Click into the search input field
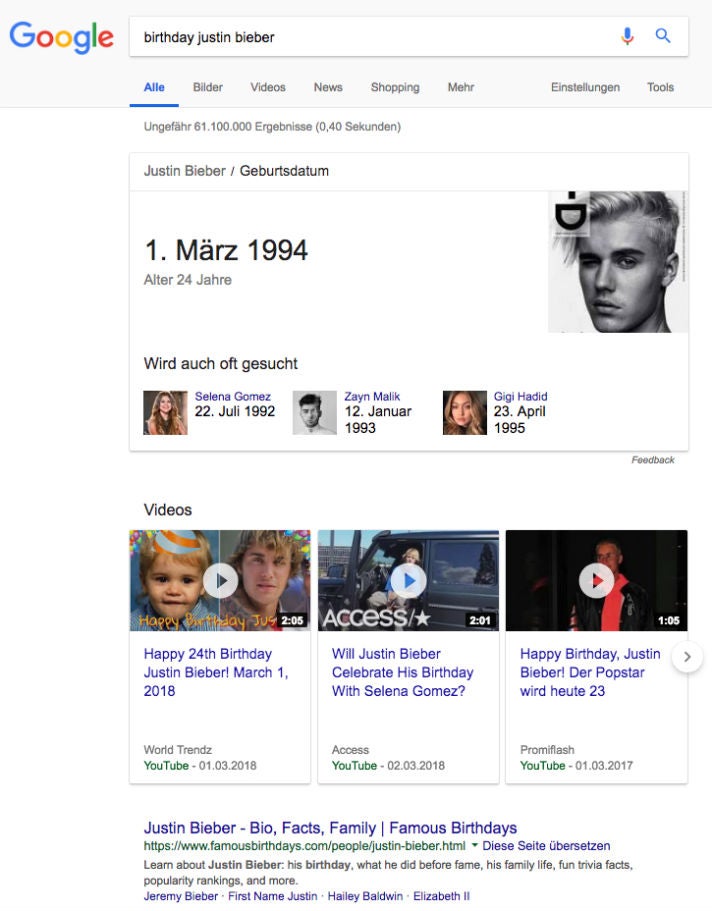Image resolution: width=712 pixels, height=911 pixels. pyautogui.click(x=370, y=37)
